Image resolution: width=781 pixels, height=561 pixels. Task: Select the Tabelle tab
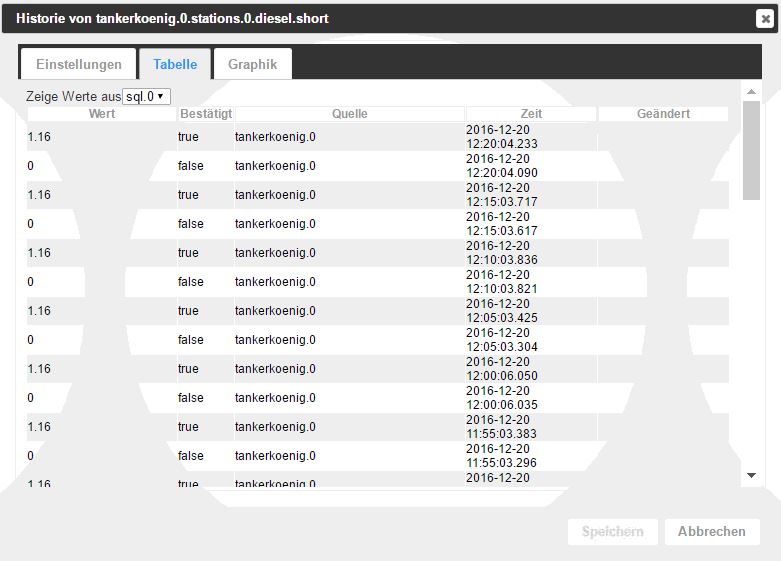pos(175,64)
